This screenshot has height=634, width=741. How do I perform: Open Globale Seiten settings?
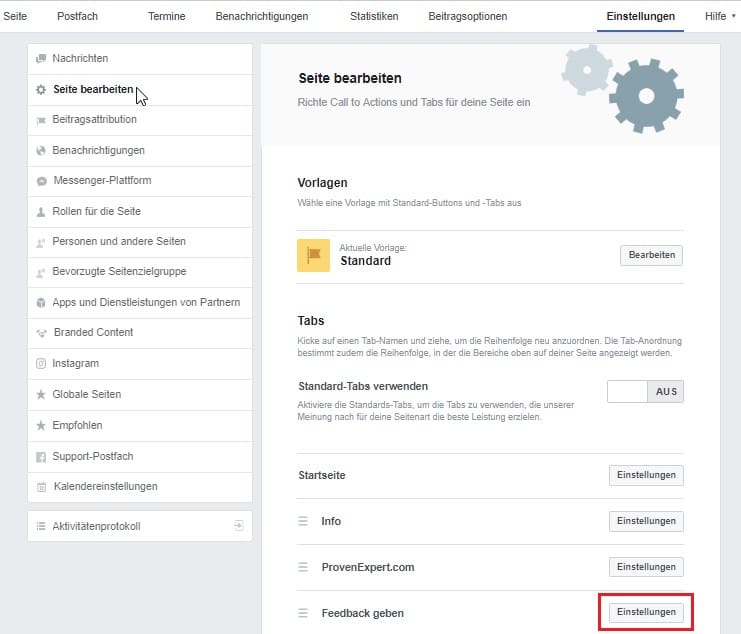[x=86, y=394]
